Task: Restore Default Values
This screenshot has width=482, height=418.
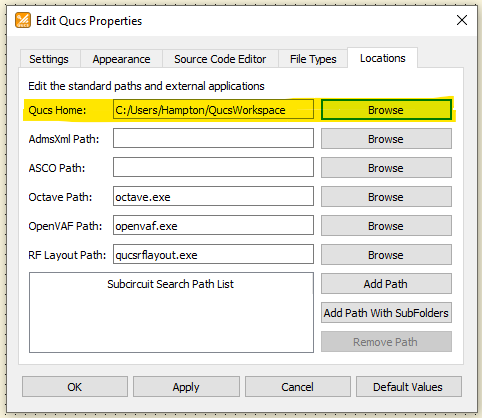Action: coord(408,387)
